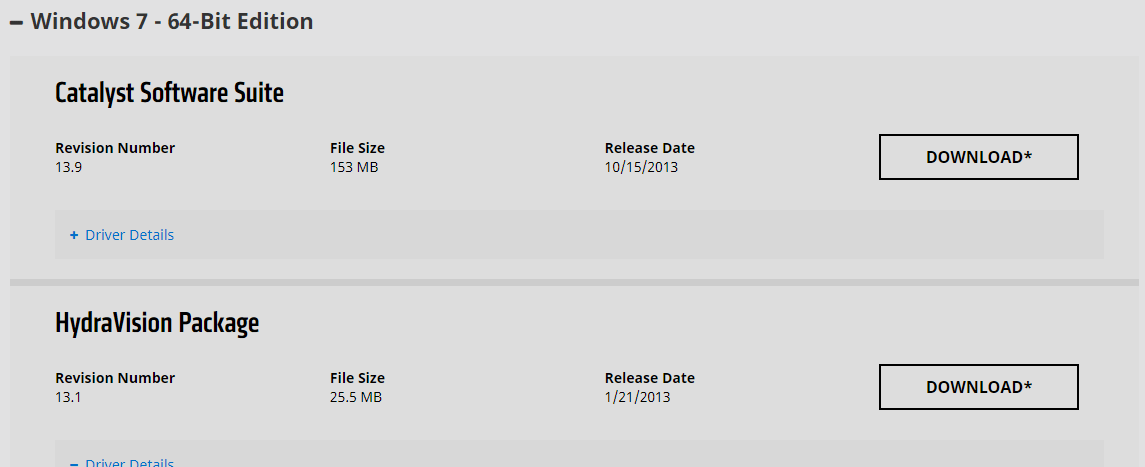Click HydraVision's Release Date label

(649, 378)
